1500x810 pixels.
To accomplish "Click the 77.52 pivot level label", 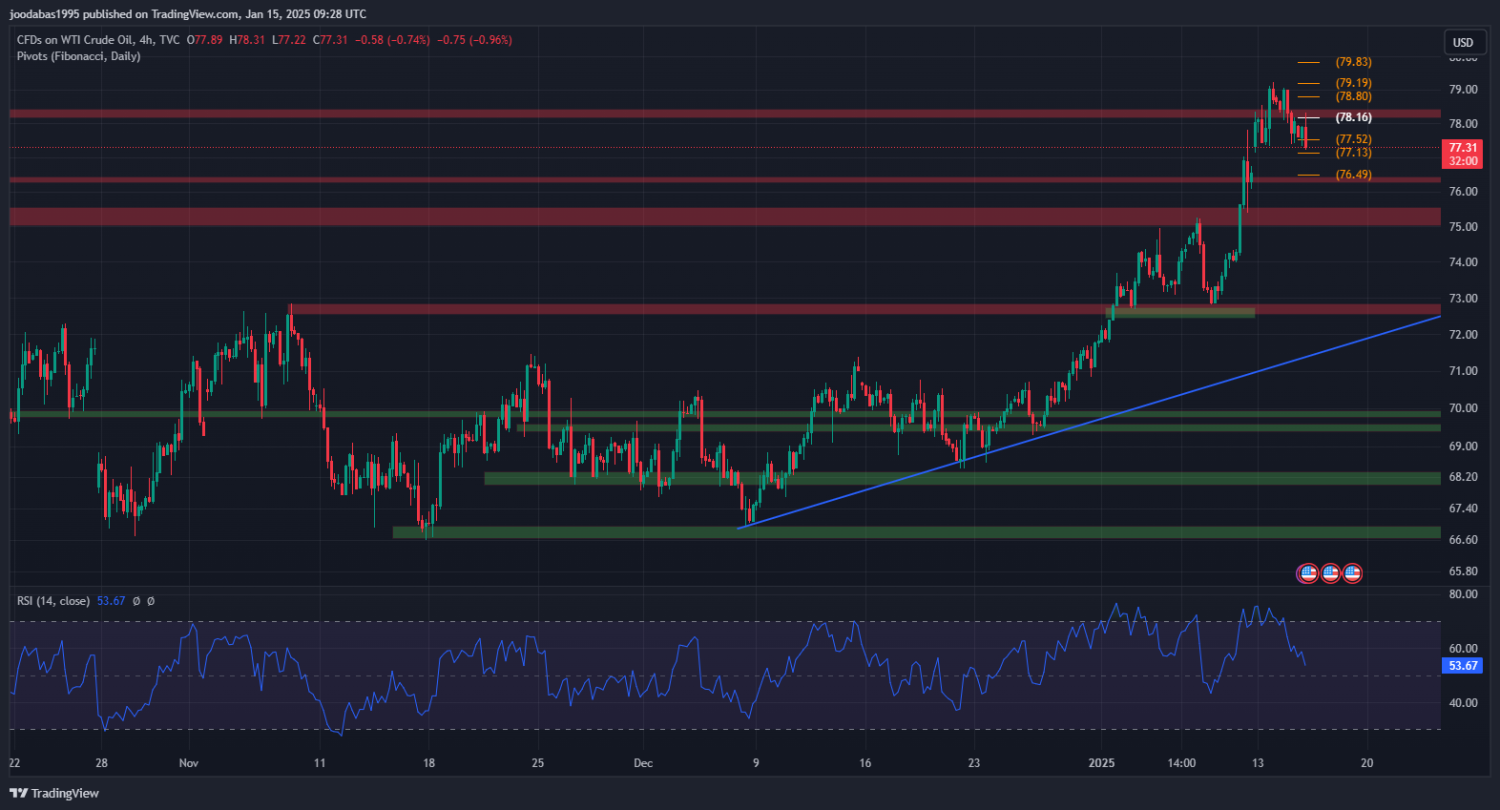I will pyautogui.click(x=1353, y=139).
